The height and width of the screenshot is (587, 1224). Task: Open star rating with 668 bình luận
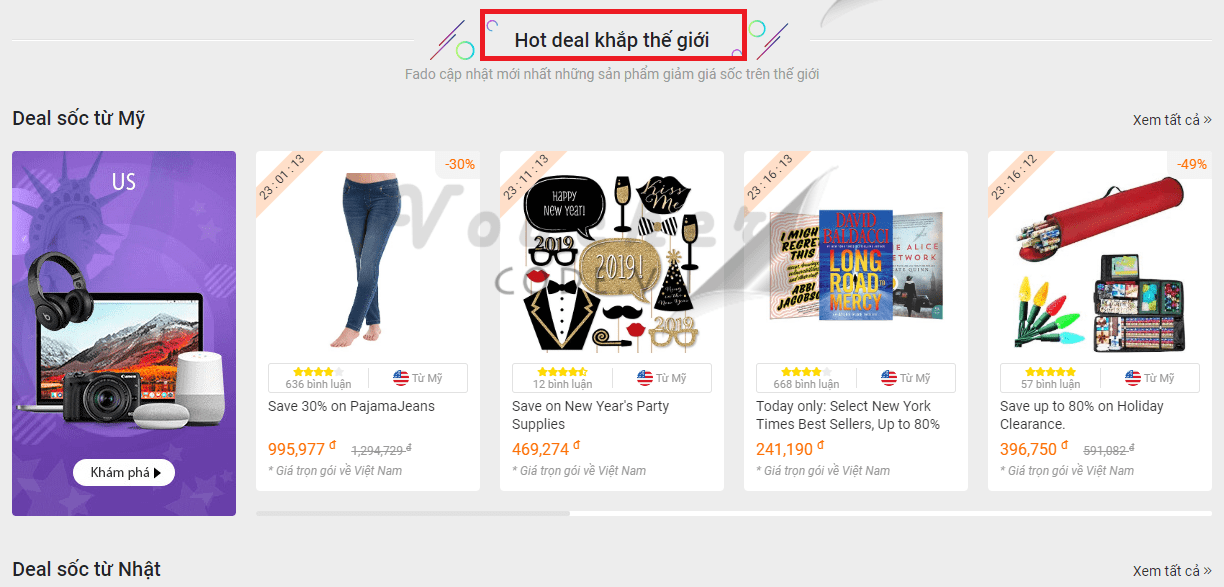[806, 372]
